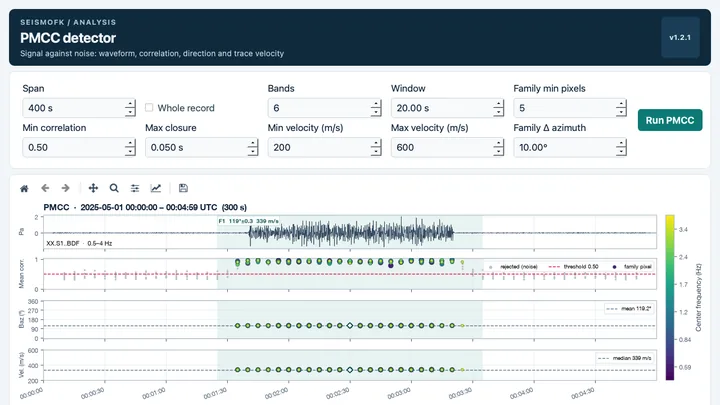Increase Max velocity using up arrow
Viewport: 720px width, 405px height.
click(x=498, y=143)
